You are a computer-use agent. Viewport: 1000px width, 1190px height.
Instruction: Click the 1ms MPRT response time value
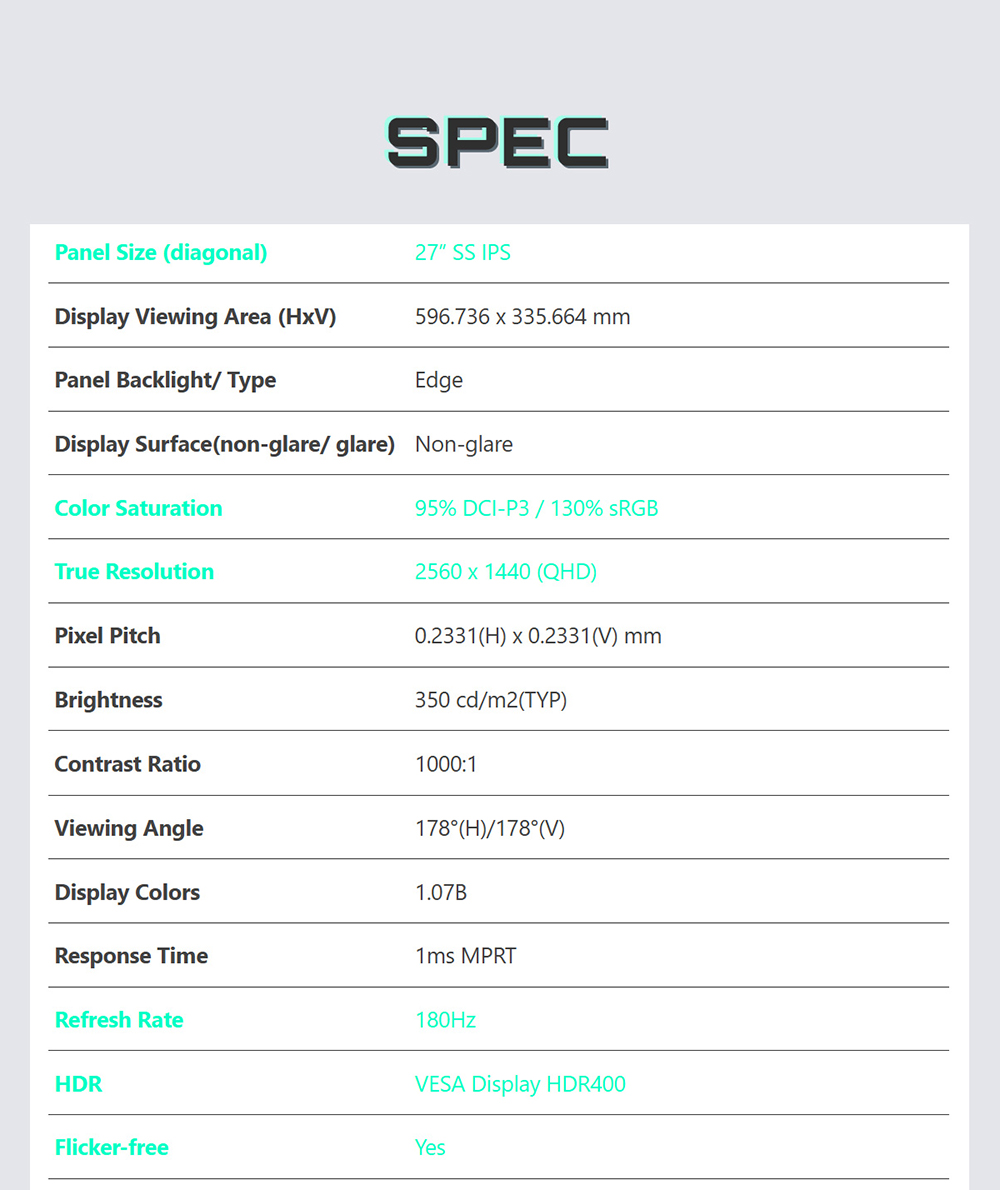tap(466, 955)
